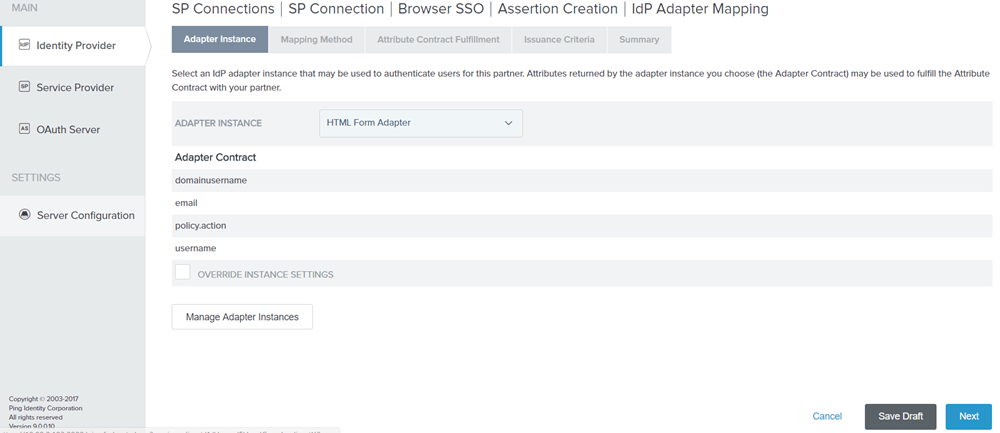Switch to the Mapping Method tab
1000x433 pixels.
pos(316,40)
